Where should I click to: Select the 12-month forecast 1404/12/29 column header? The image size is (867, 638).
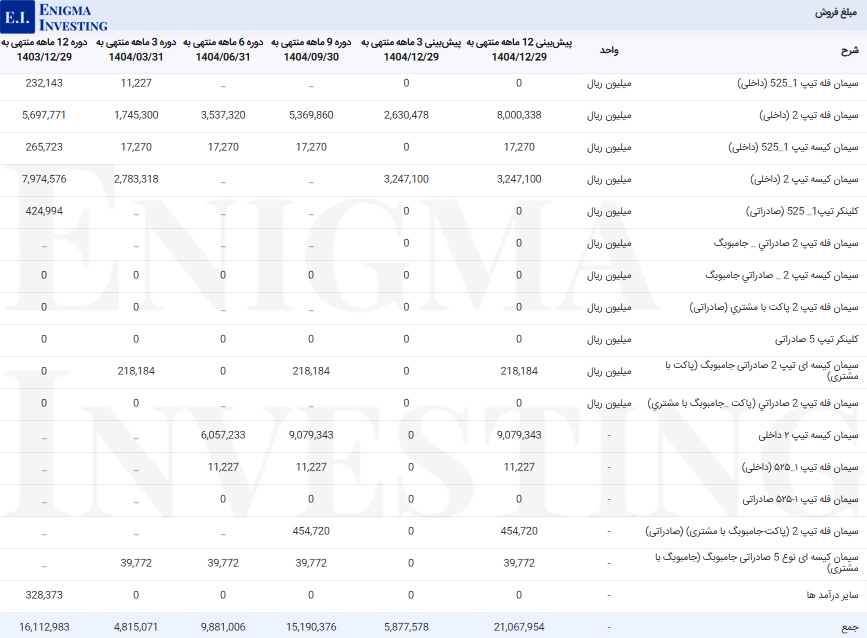519,50
